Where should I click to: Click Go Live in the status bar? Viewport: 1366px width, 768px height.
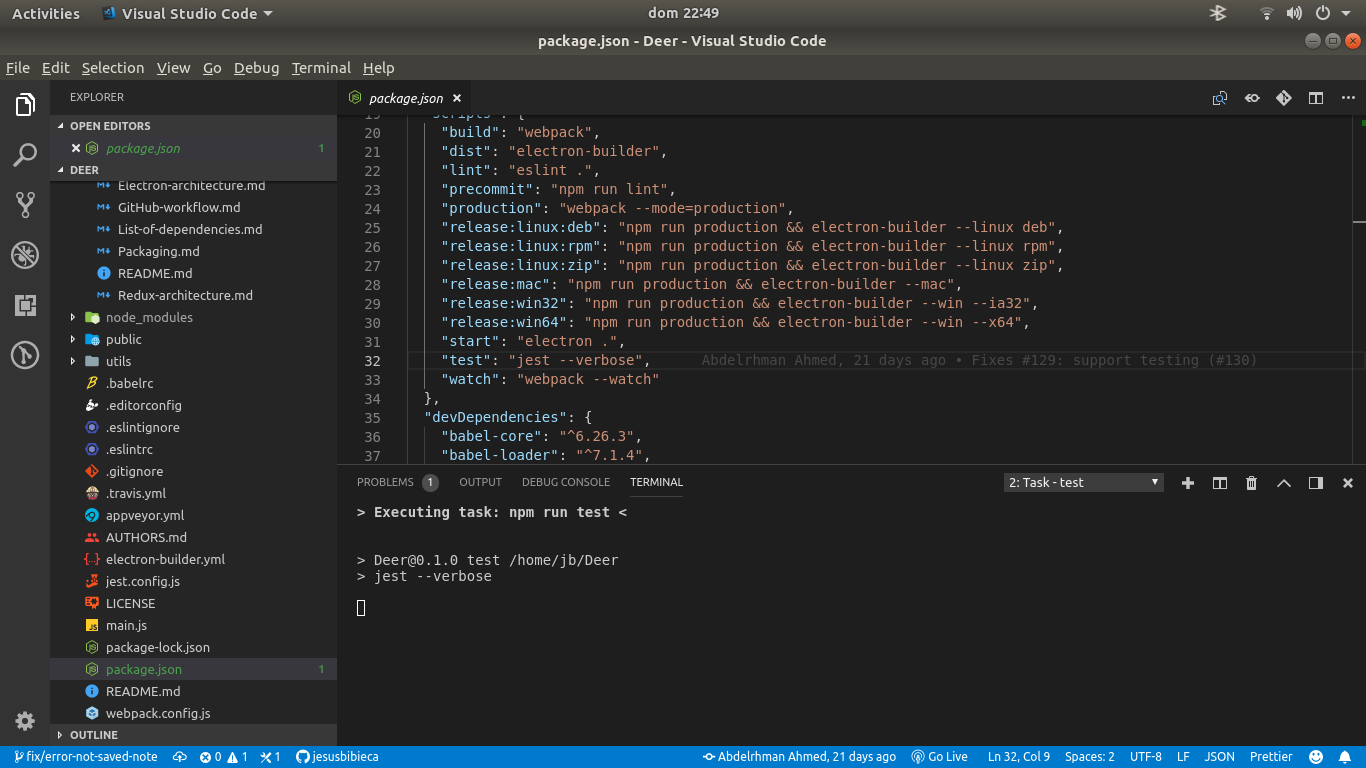pyautogui.click(x=939, y=757)
